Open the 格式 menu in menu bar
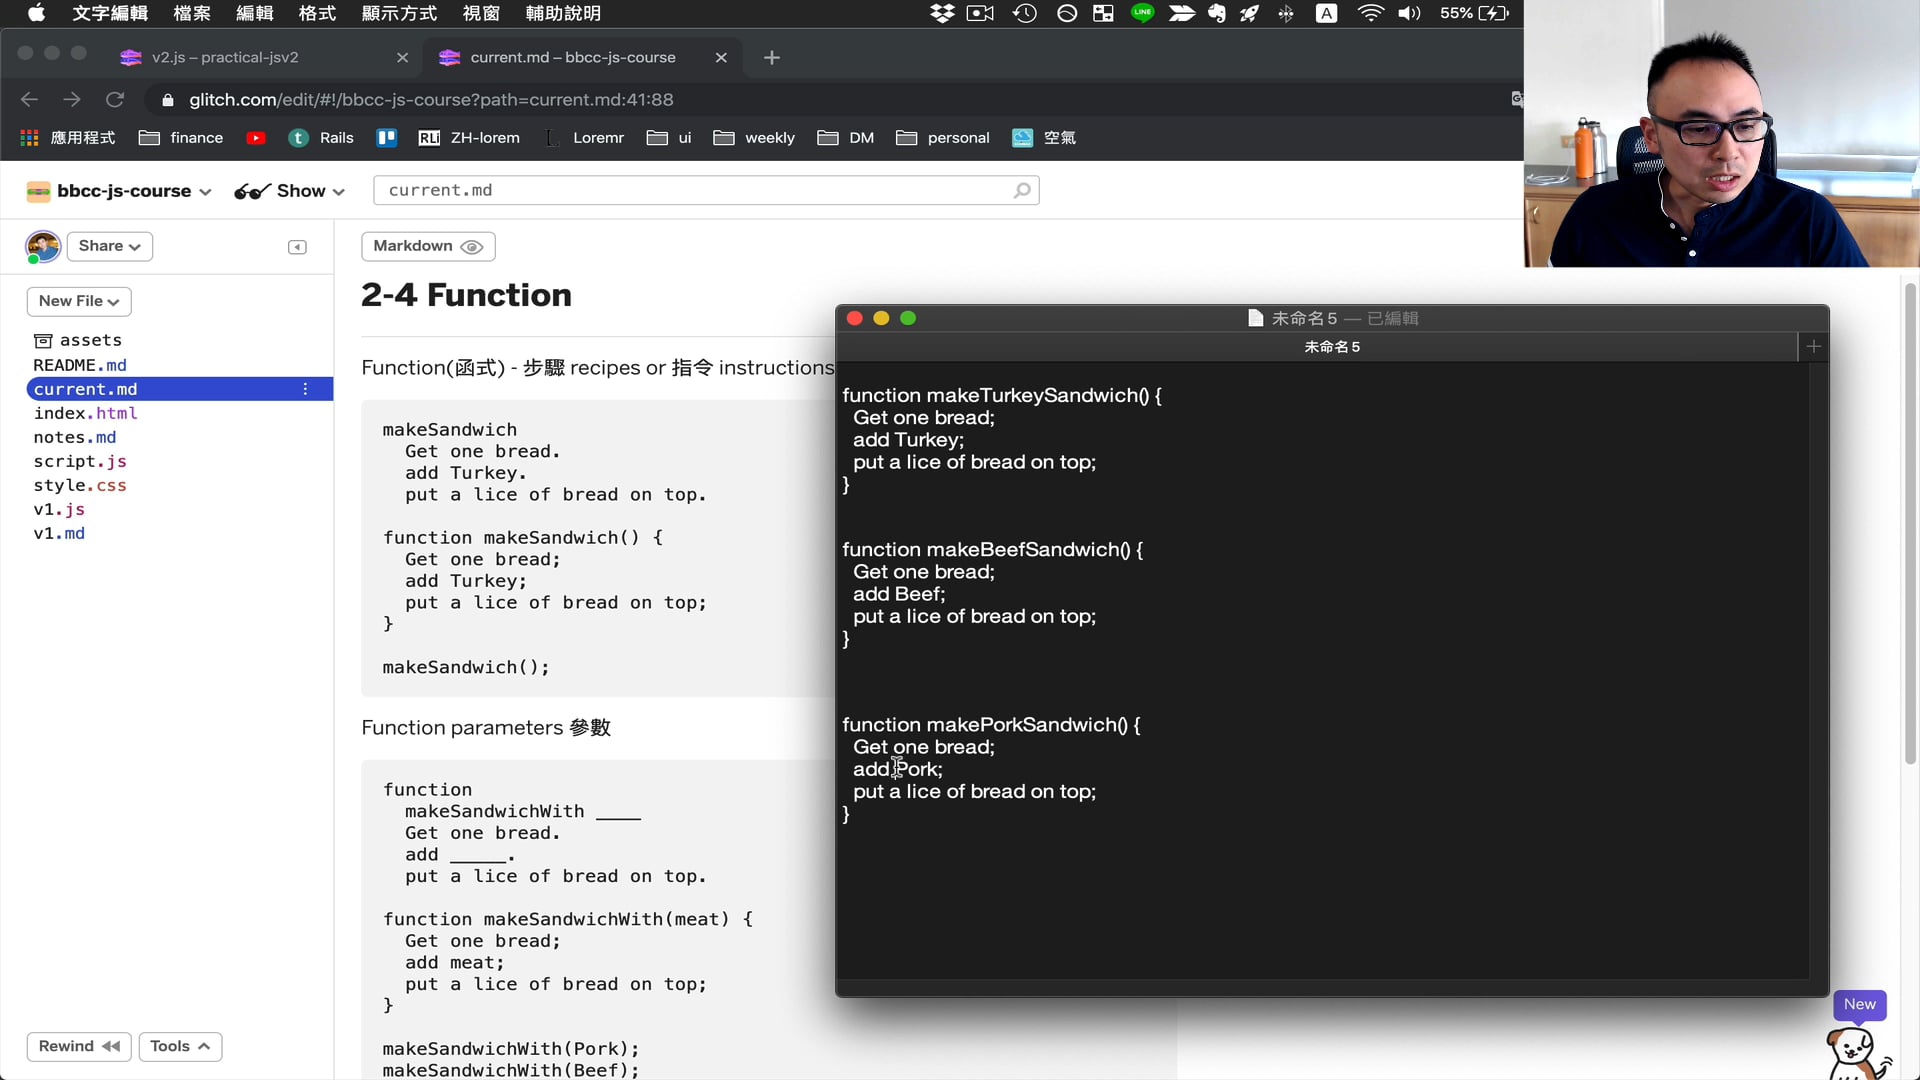 317,13
